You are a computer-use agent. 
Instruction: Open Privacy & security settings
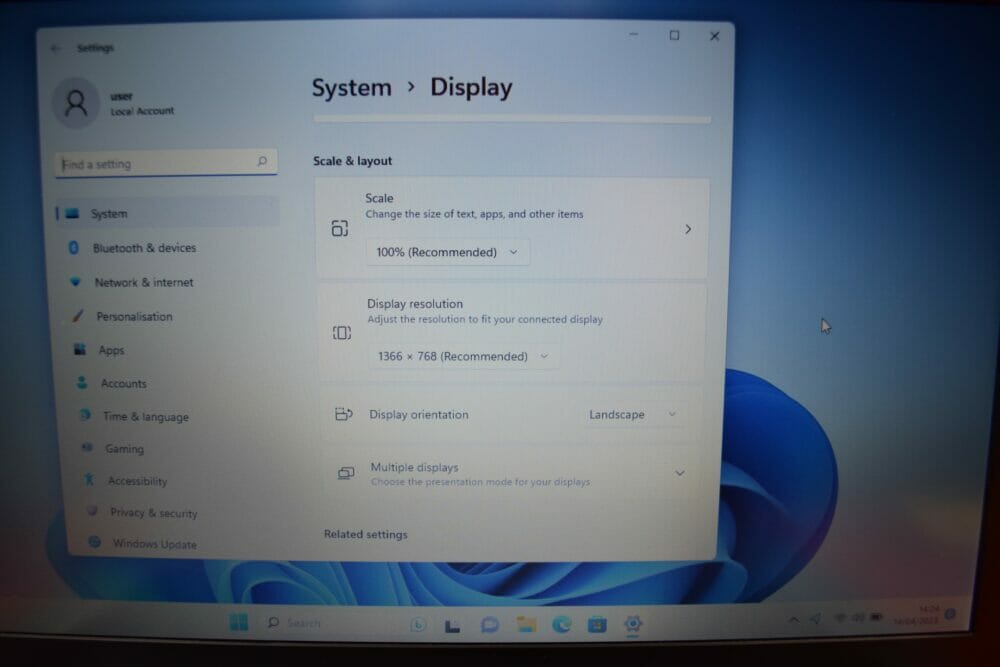[153, 513]
